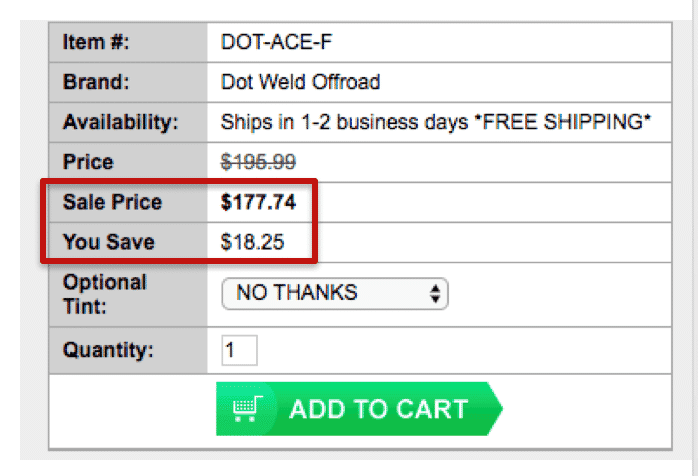The width and height of the screenshot is (698, 476).
Task: Open the Optional Tint NO THANKS dropdown
Action: point(334,294)
